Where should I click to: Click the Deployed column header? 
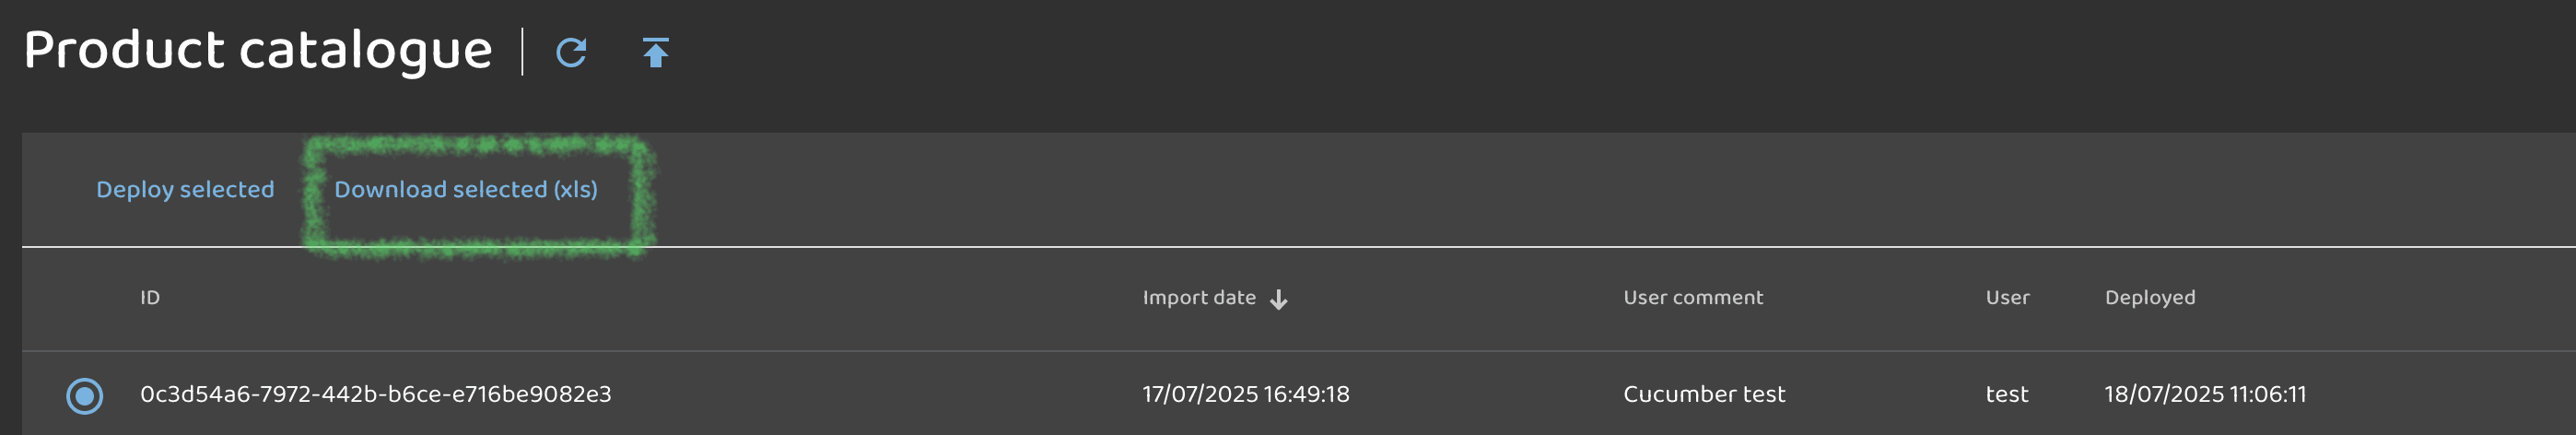[2149, 298]
